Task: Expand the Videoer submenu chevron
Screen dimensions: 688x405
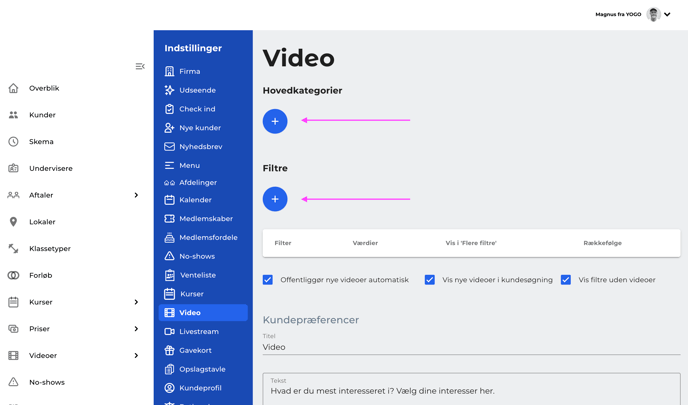Action: pyautogui.click(x=136, y=356)
